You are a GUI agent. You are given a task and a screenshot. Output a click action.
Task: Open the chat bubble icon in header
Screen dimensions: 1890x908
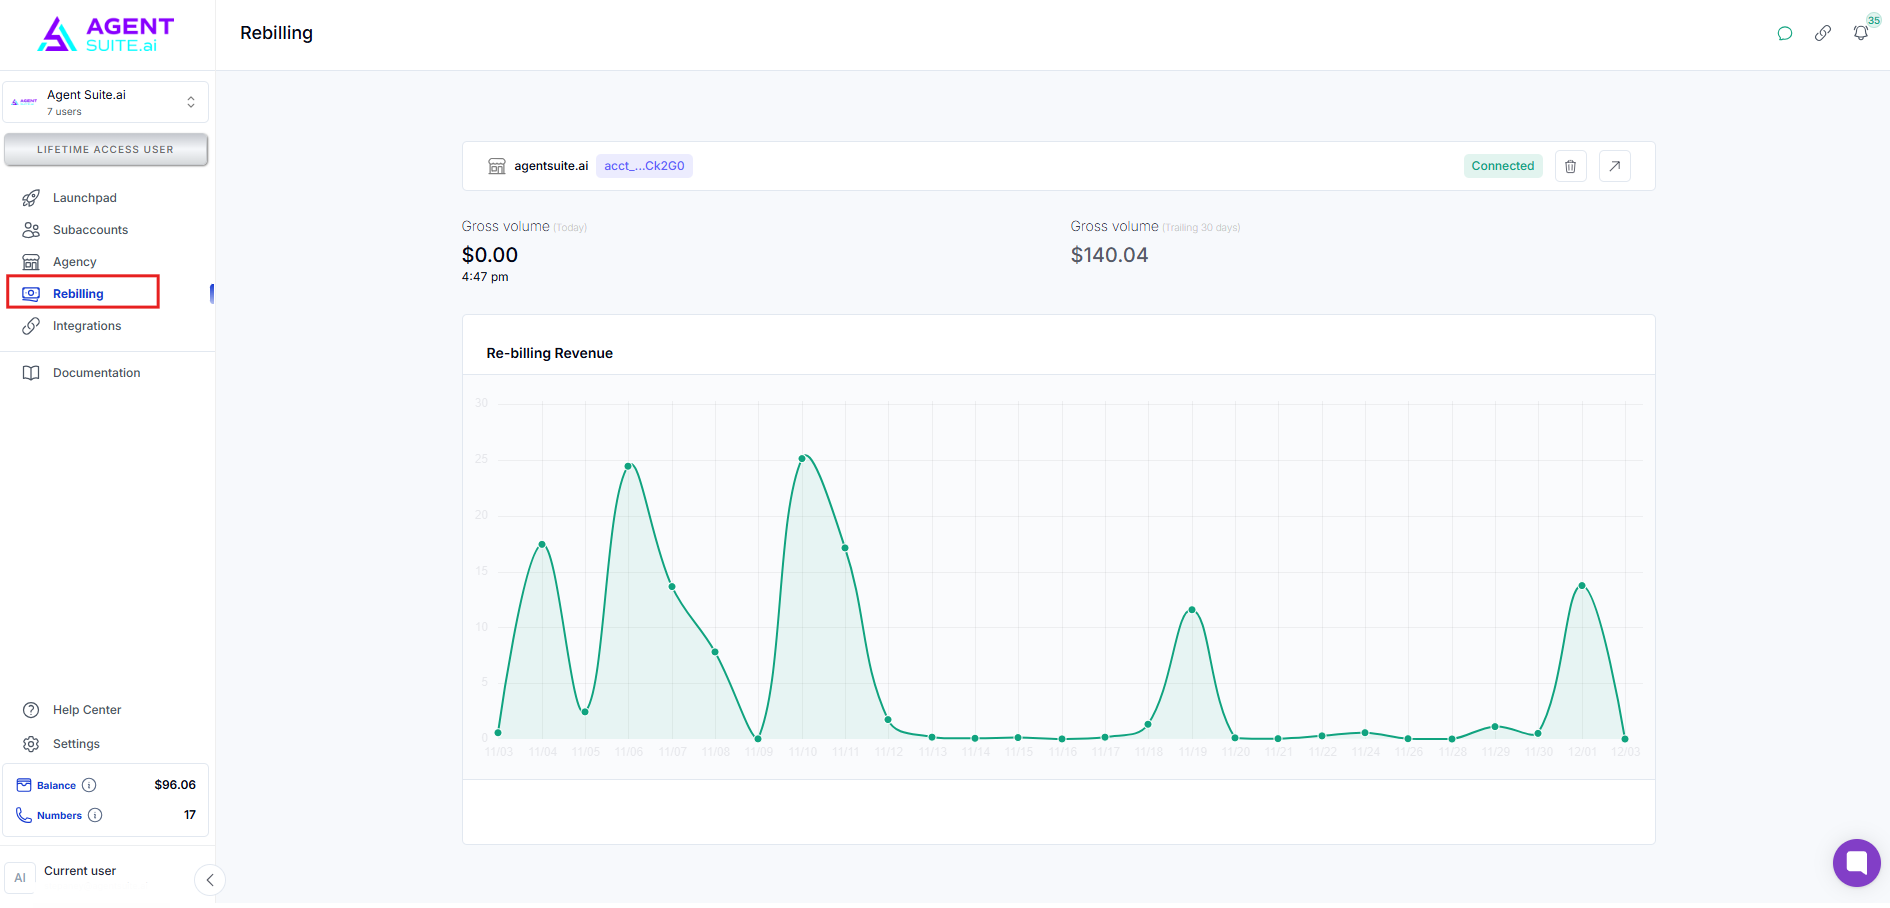(1785, 33)
